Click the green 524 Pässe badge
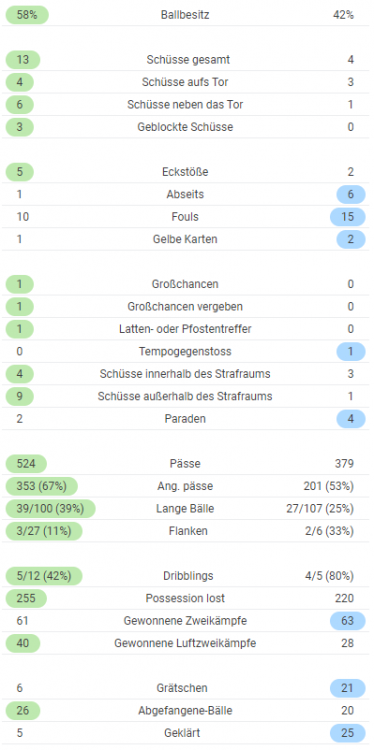 (26, 464)
